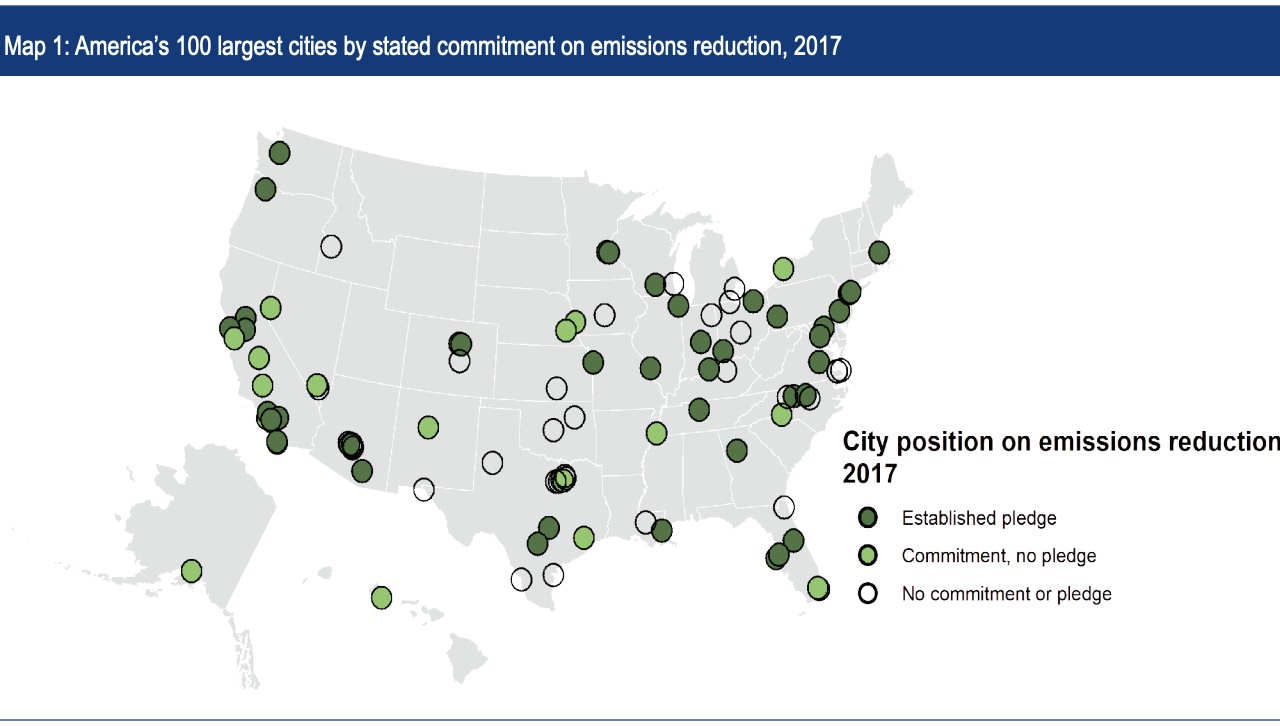Viewport: 1280px width, 726px height.
Task: Select the light green Houston marker
Action: coord(584,538)
